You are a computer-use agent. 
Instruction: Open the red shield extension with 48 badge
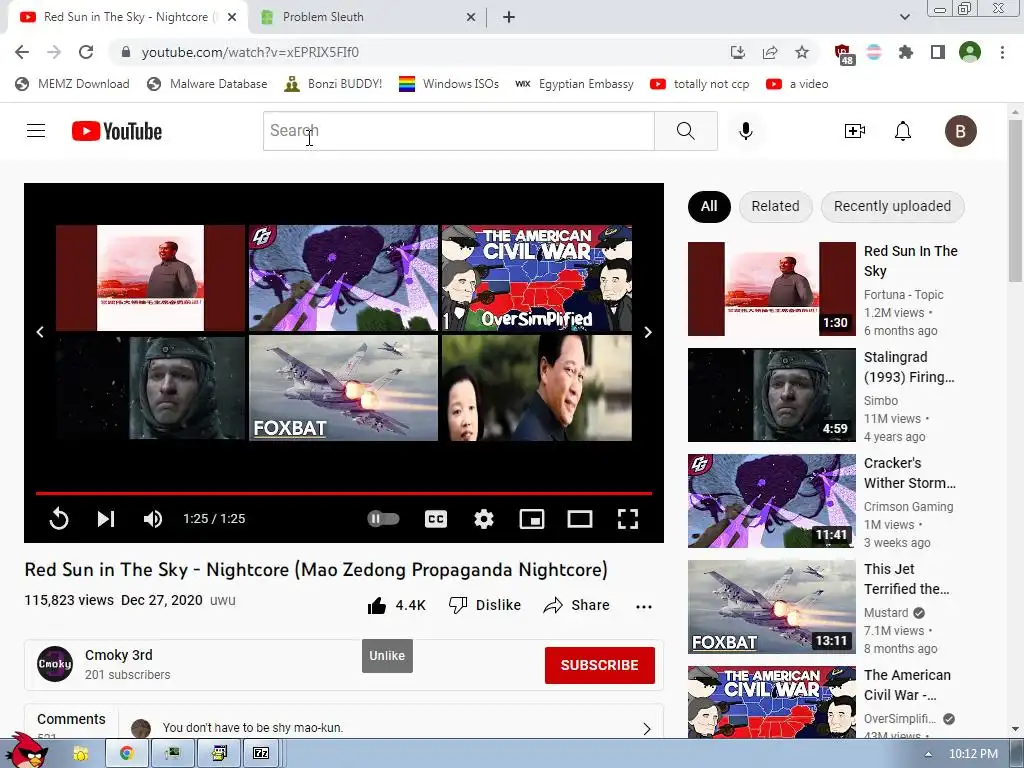tap(843, 54)
